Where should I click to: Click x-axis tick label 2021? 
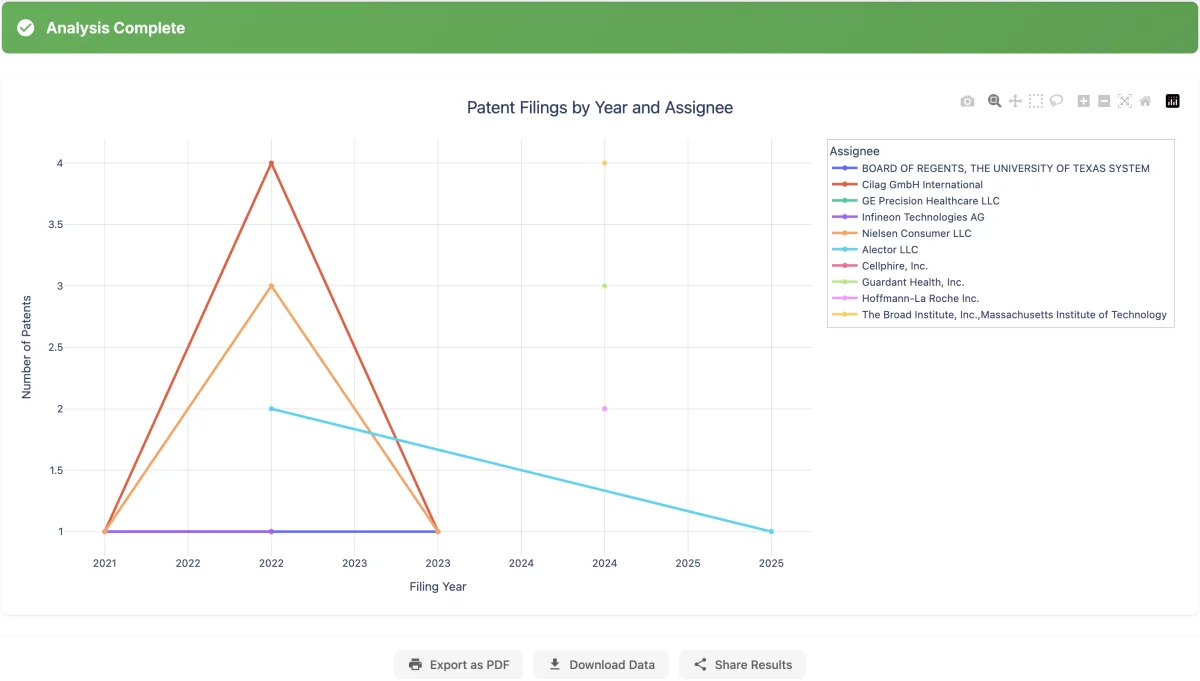[104, 563]
